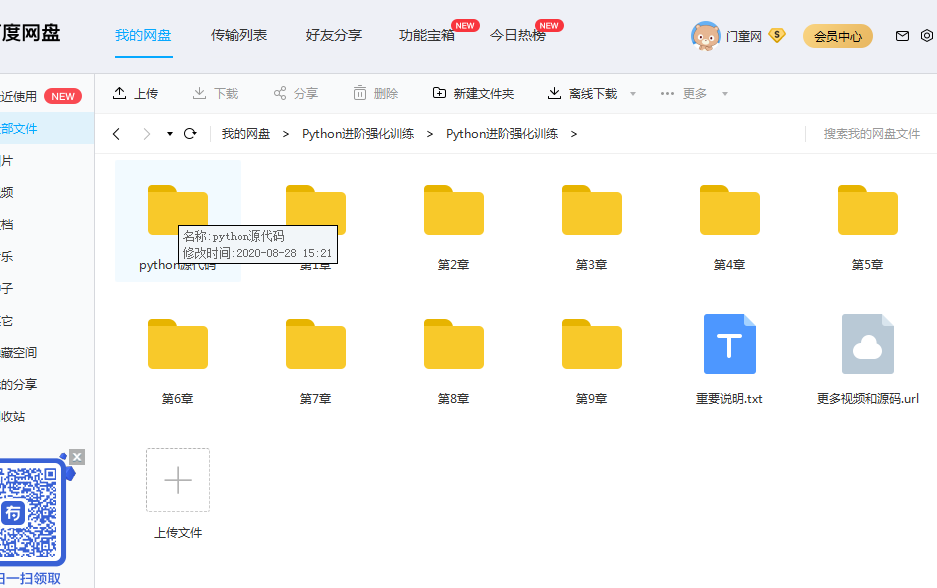
Task: Click 上传 upload button
Action: (x=135, y=93)
